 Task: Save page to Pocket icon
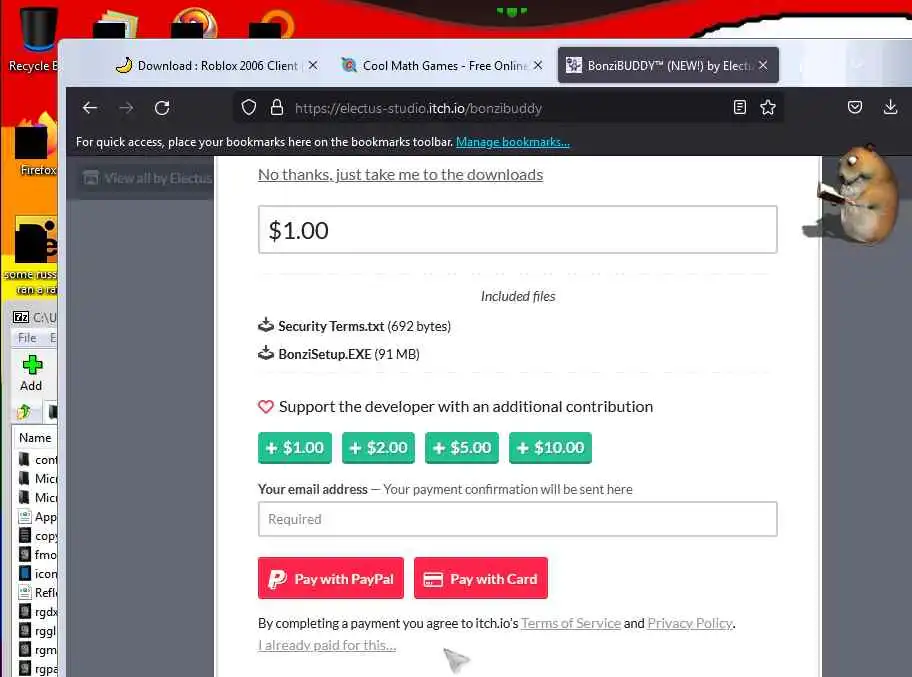point(854,107)
